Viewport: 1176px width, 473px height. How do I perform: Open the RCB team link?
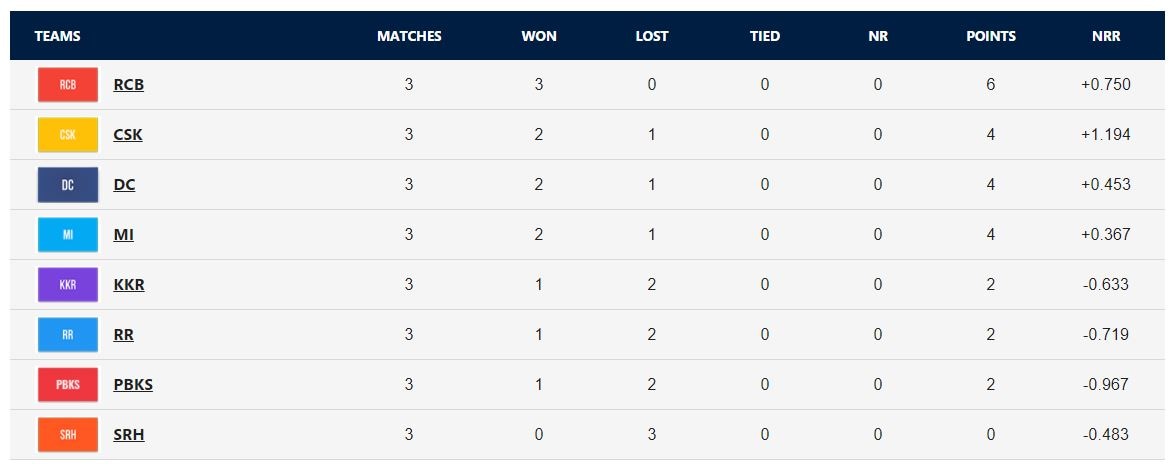pyautogui.click(x=128, y=85)
